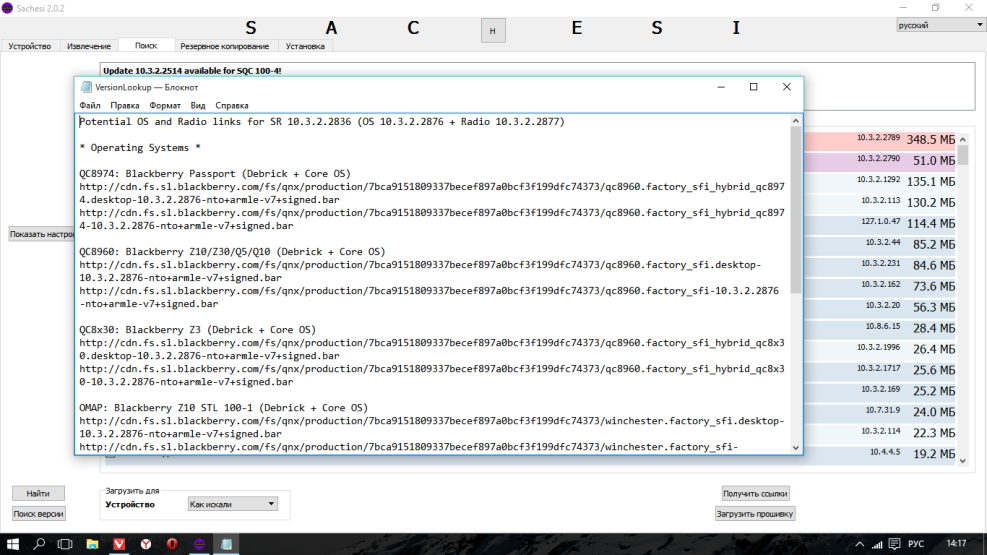The image size is (987, 555).
Task: Open the Формат menu in Notepad
Action: 165,105
